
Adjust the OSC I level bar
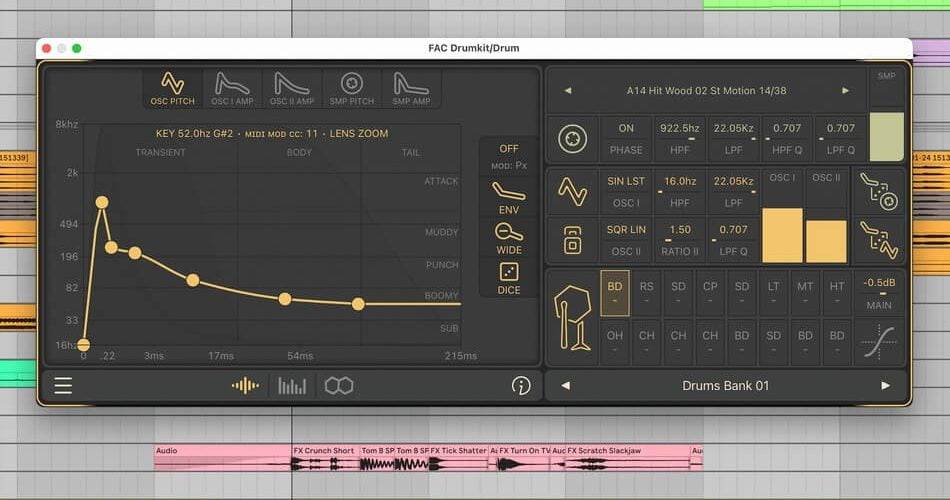coord(782,235)
